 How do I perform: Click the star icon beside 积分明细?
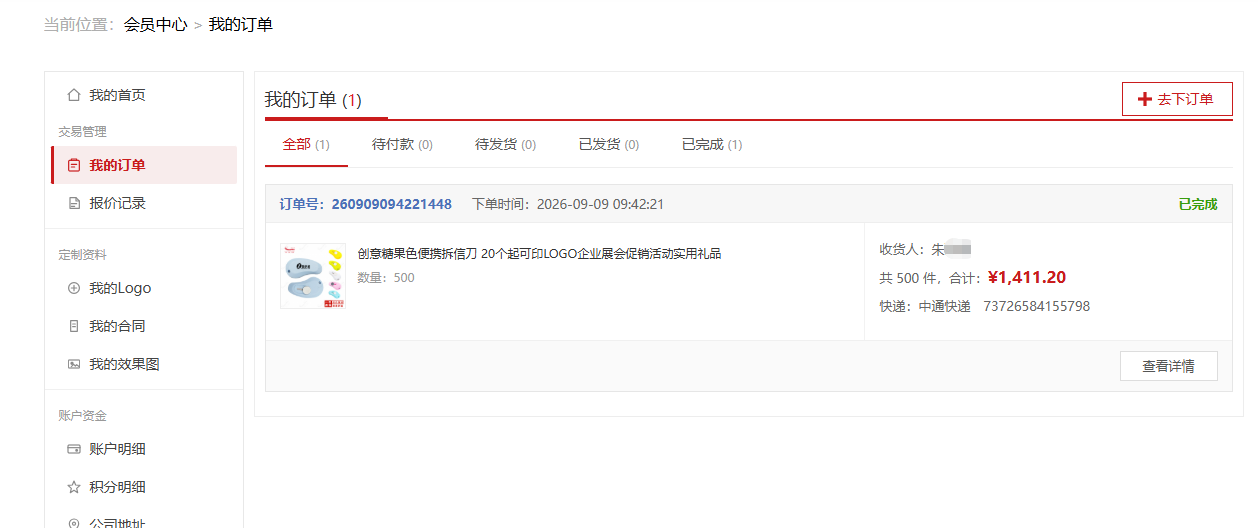pyautogui.click(x=73, y=487)
